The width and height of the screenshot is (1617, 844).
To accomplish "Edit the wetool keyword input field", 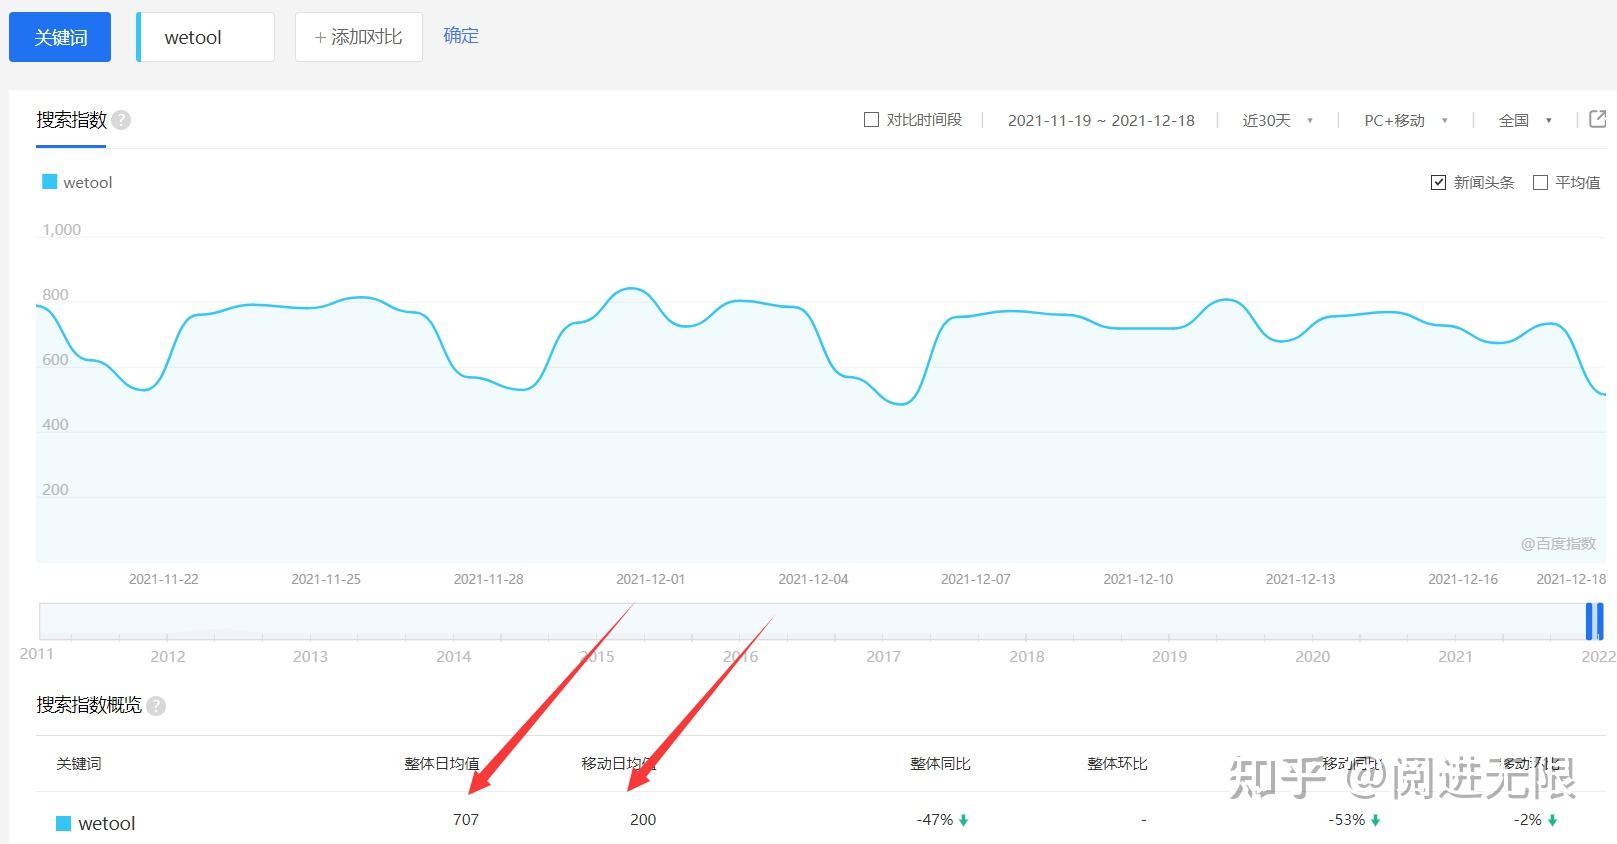I will tap(206, 38).
